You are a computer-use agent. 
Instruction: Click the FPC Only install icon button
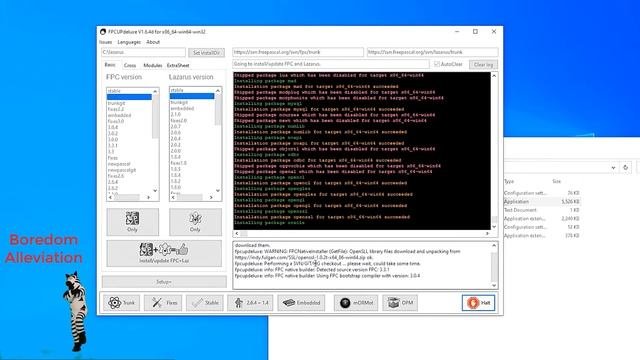click(x=133, y=222)
